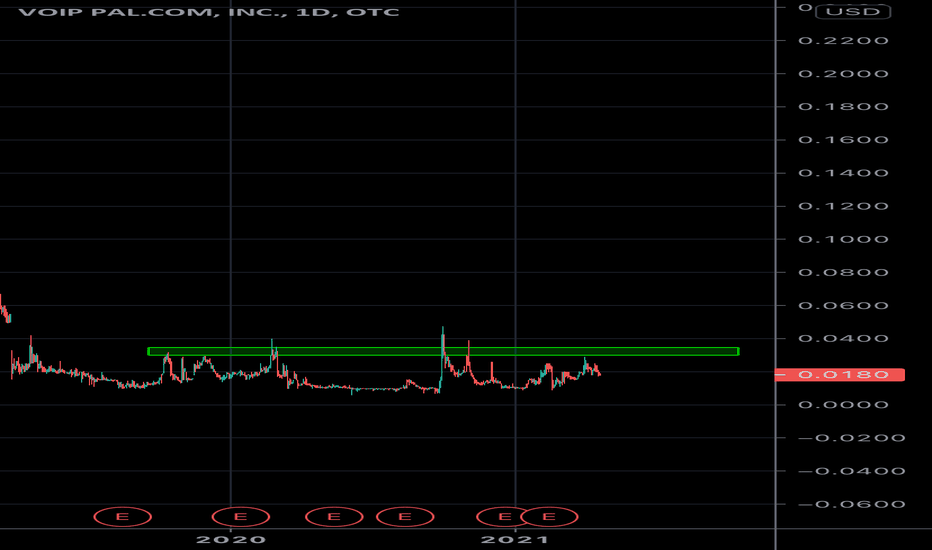Open the USD currency selector
Viewport: 932px width, 550px height.
(x=853, y=12)
